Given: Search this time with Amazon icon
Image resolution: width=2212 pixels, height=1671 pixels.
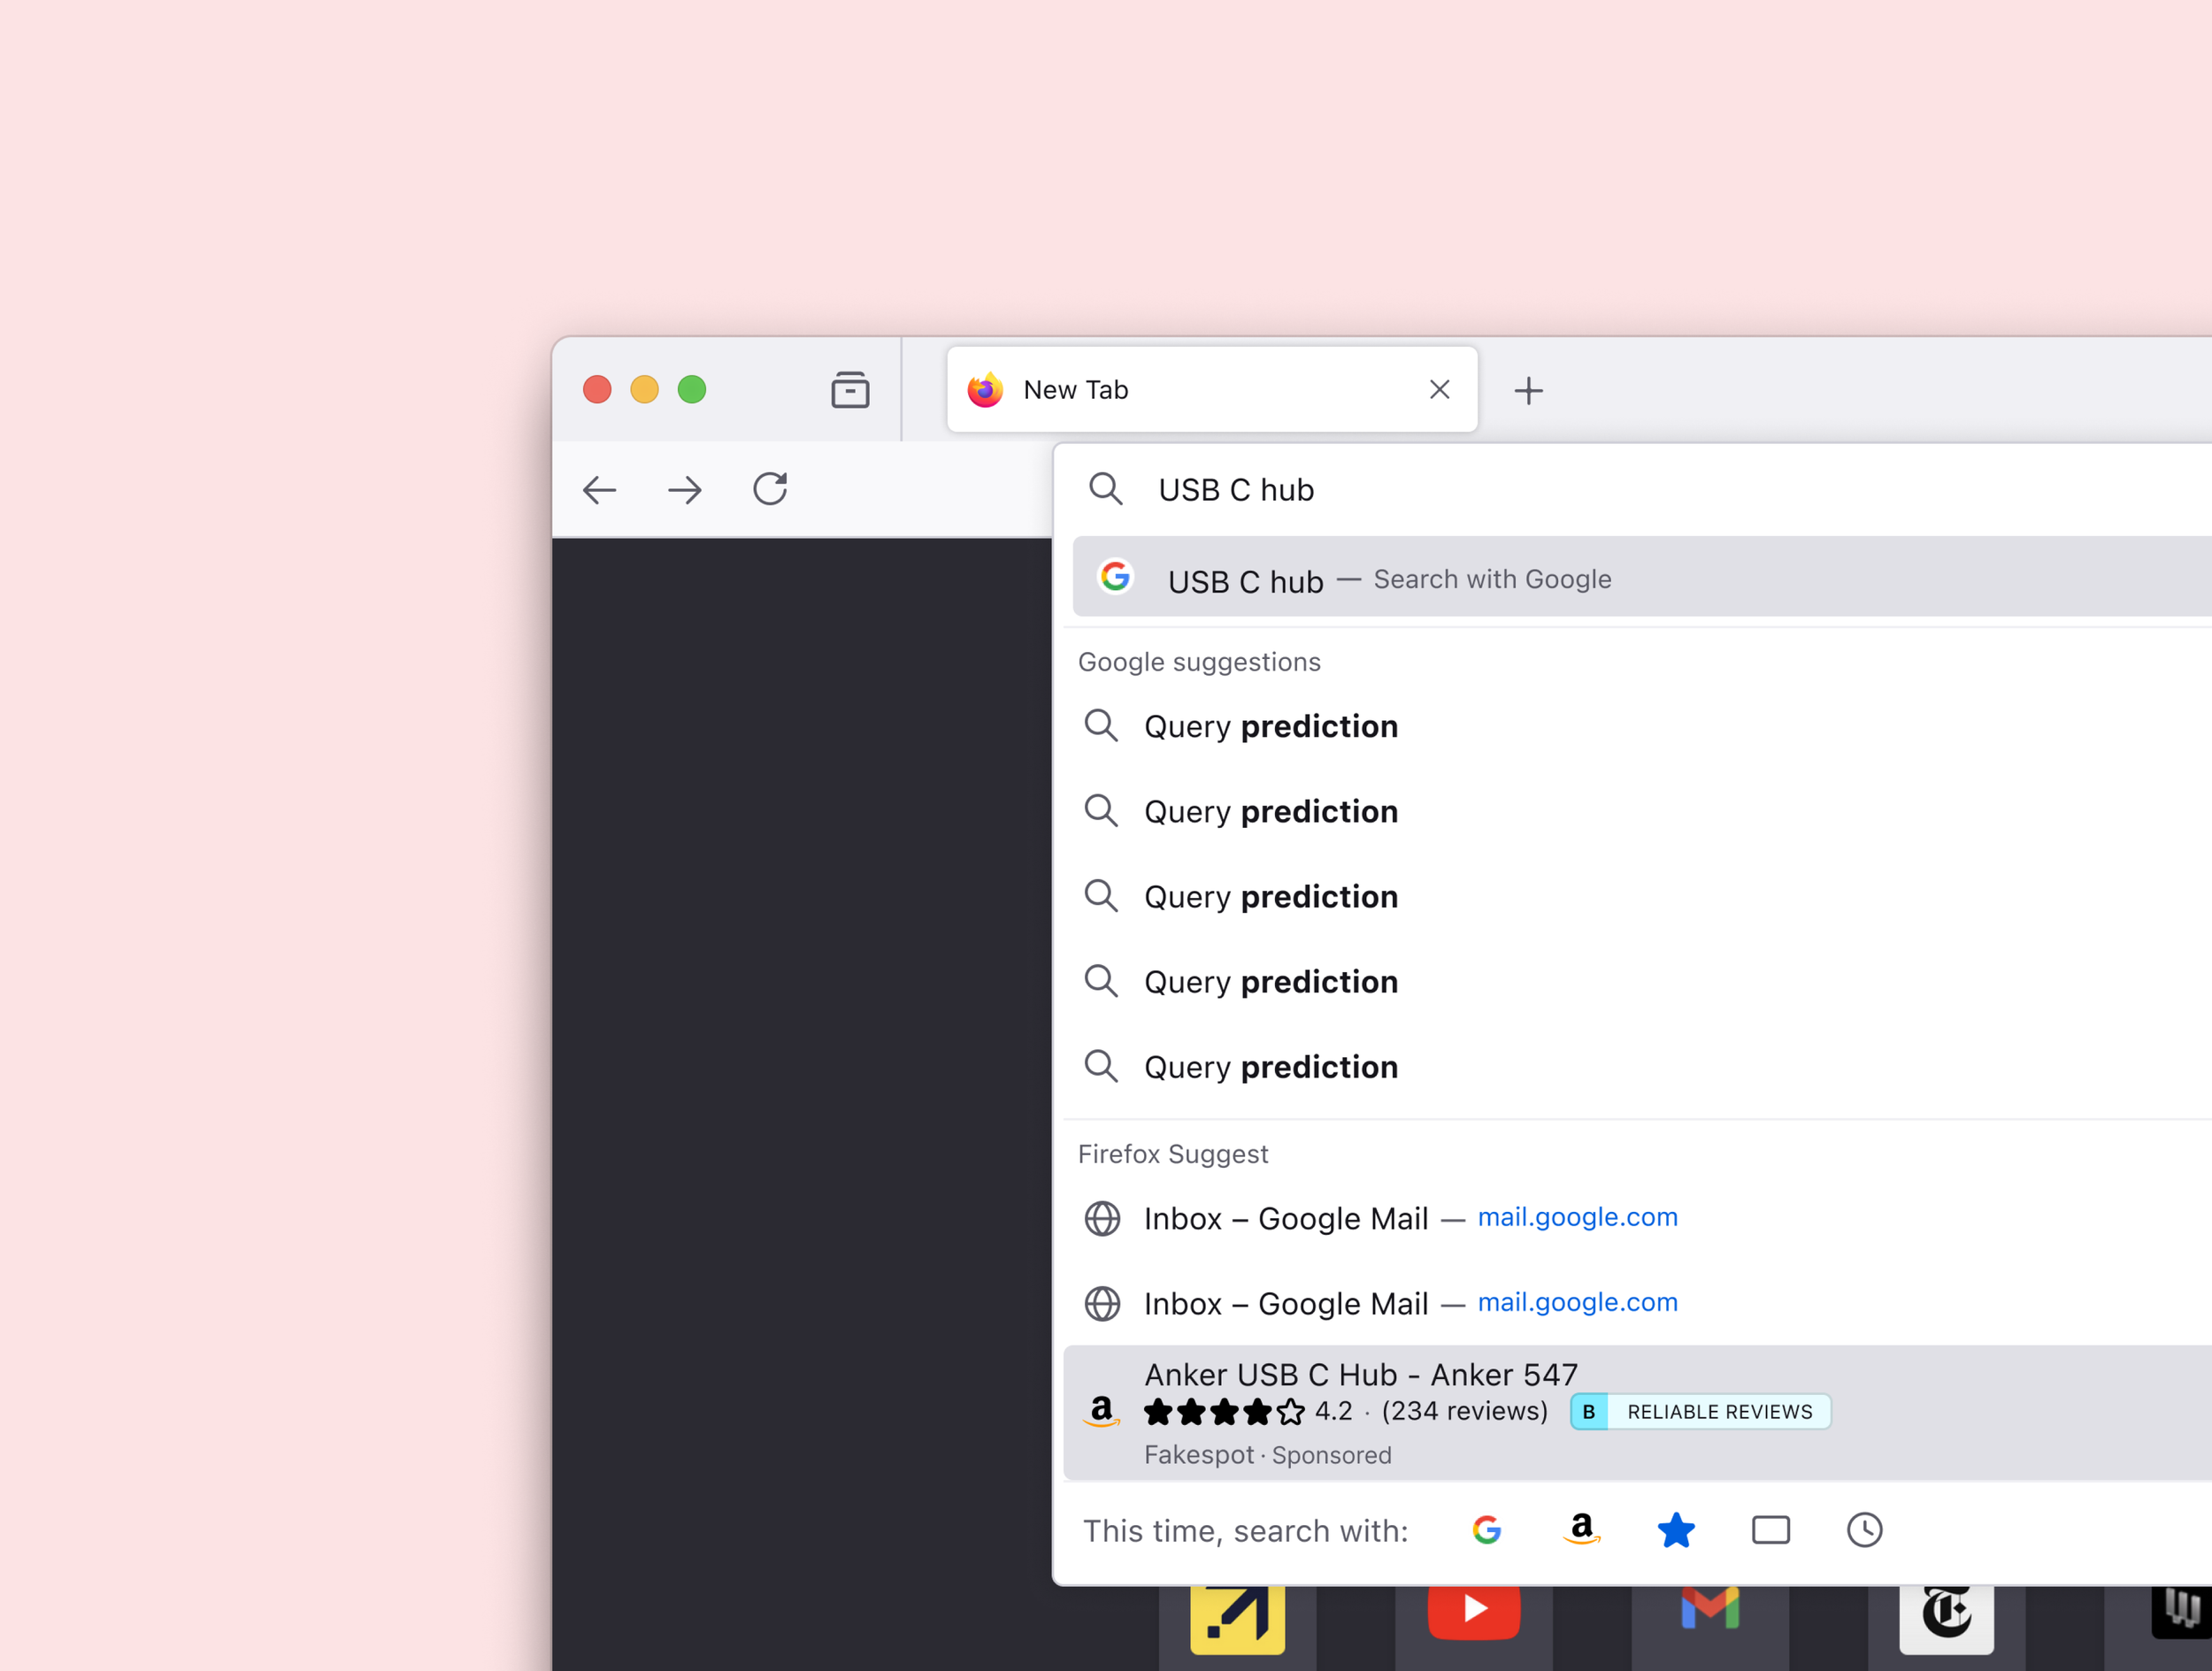Looking at the screenshot, I should [1581, 1529].
